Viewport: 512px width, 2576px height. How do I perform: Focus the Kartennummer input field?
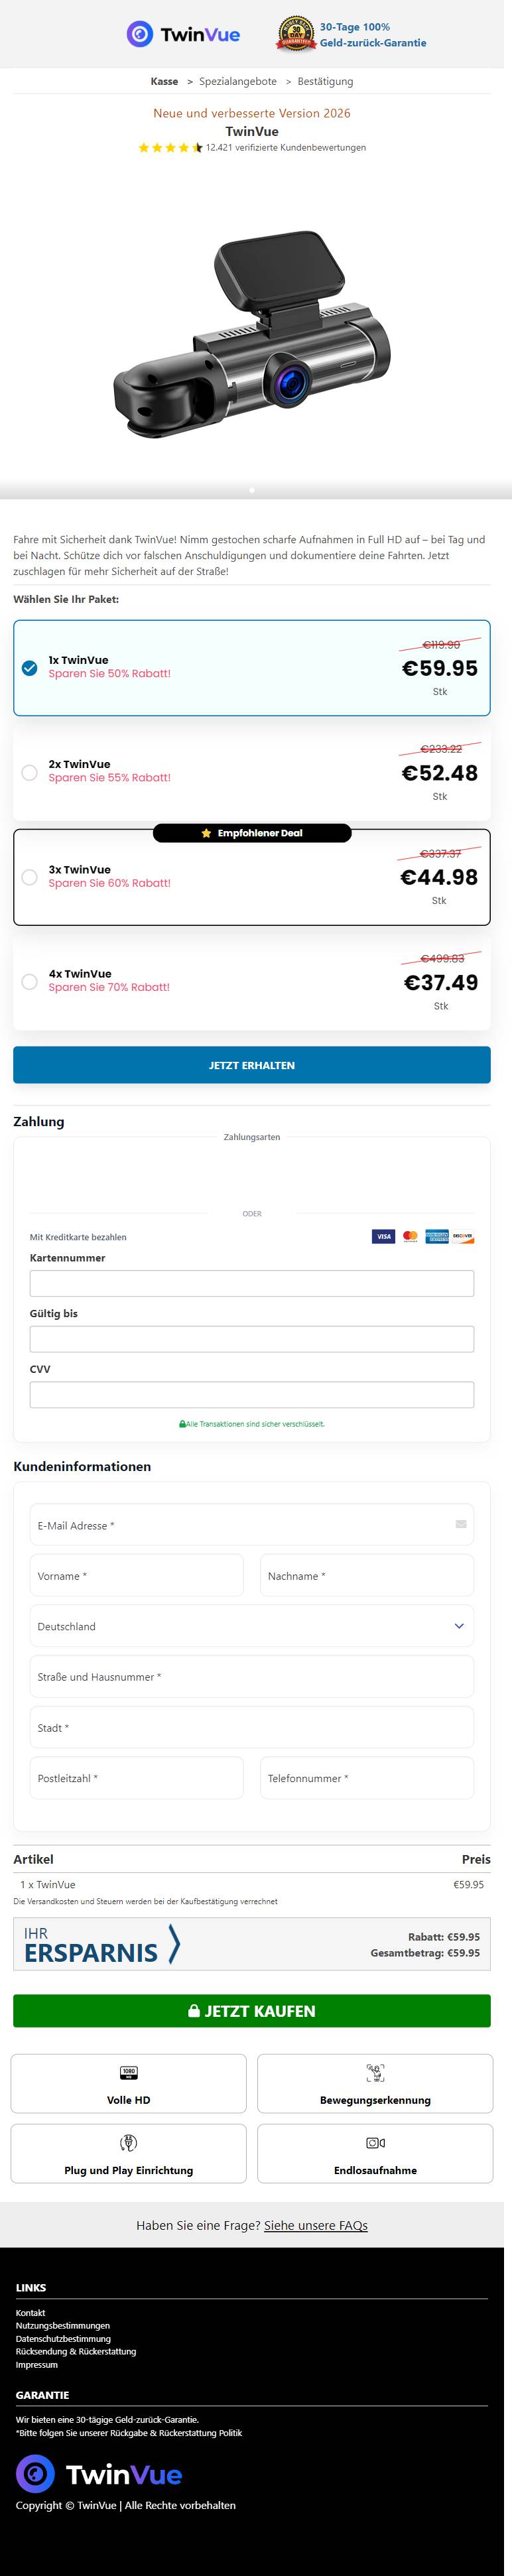[x=252, y=1283]
